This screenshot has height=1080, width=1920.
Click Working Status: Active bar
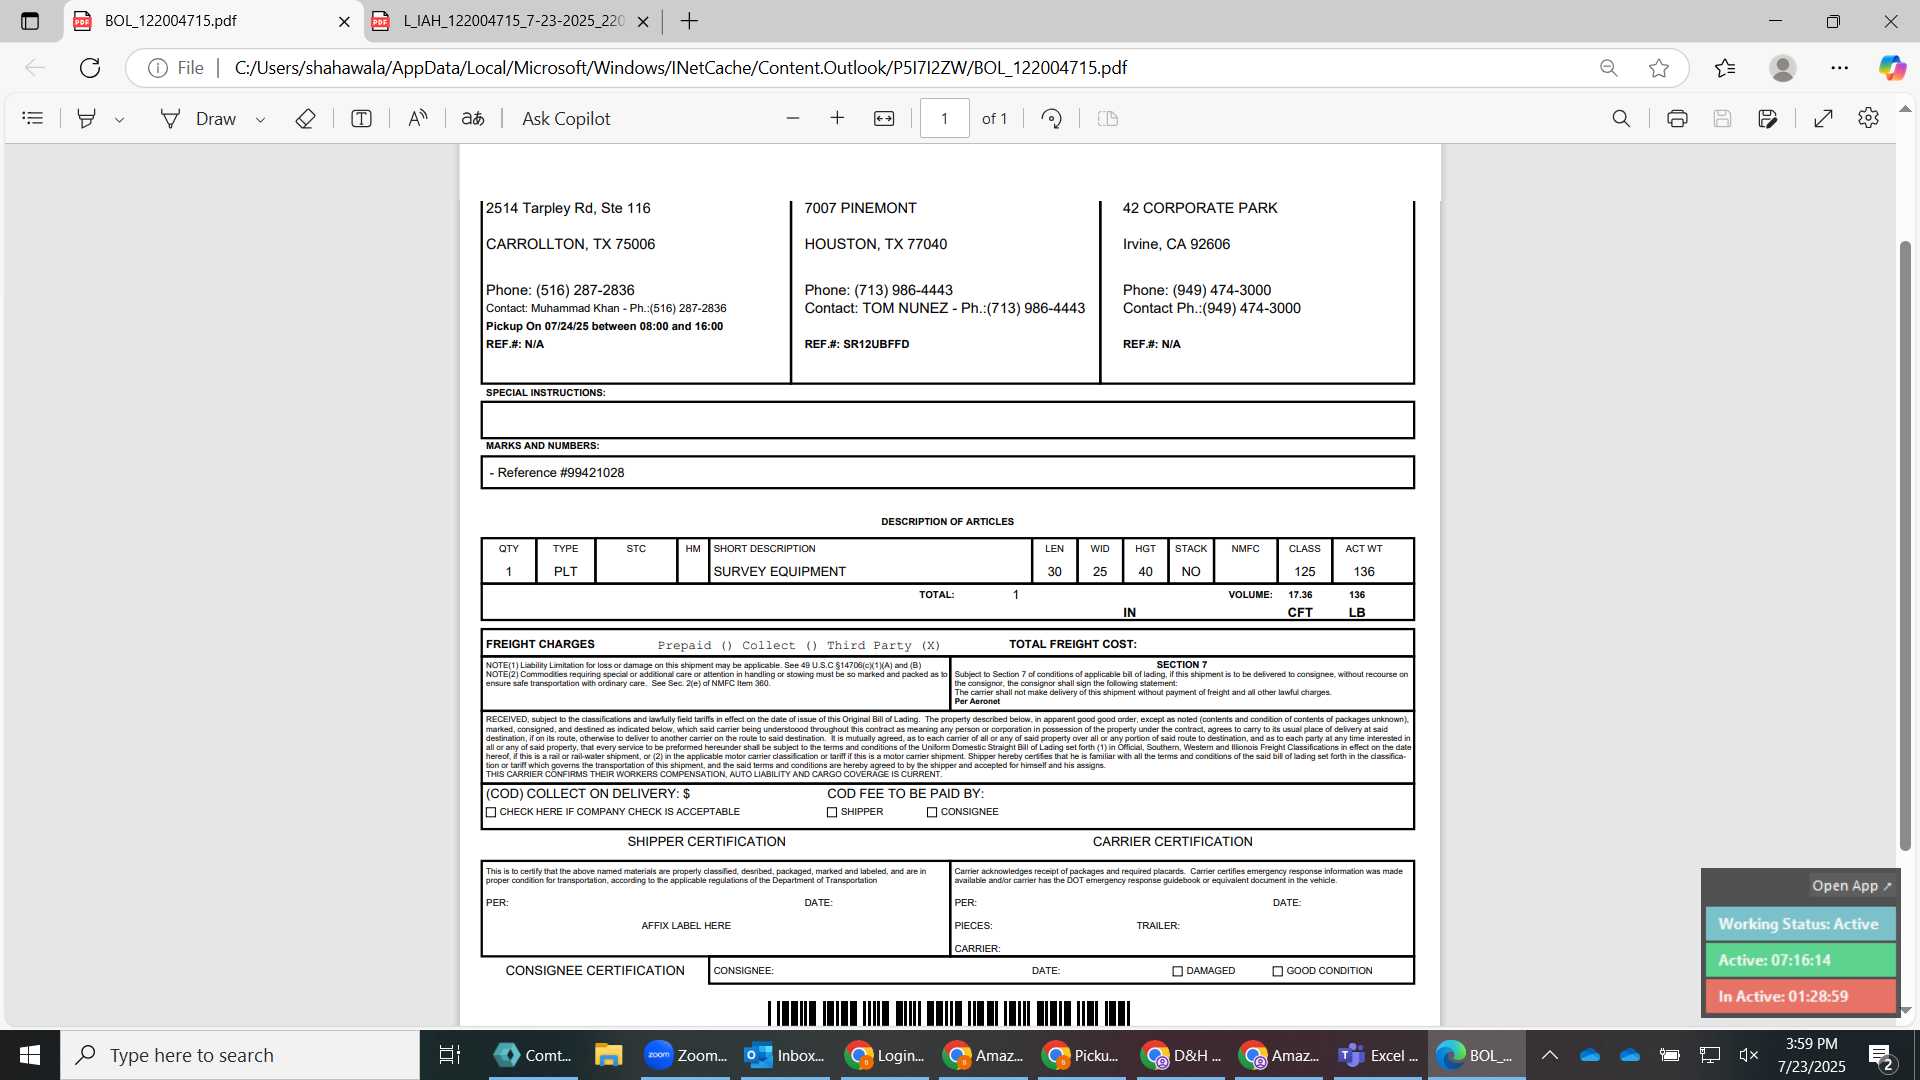pyautogui.click(x=1800, y=924)
